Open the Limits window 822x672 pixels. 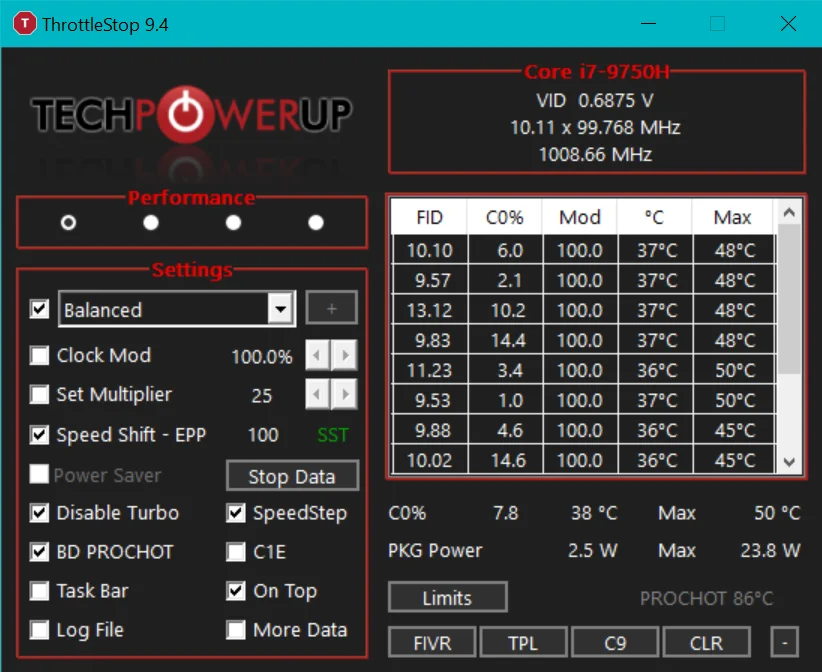[x=448, y=598]
